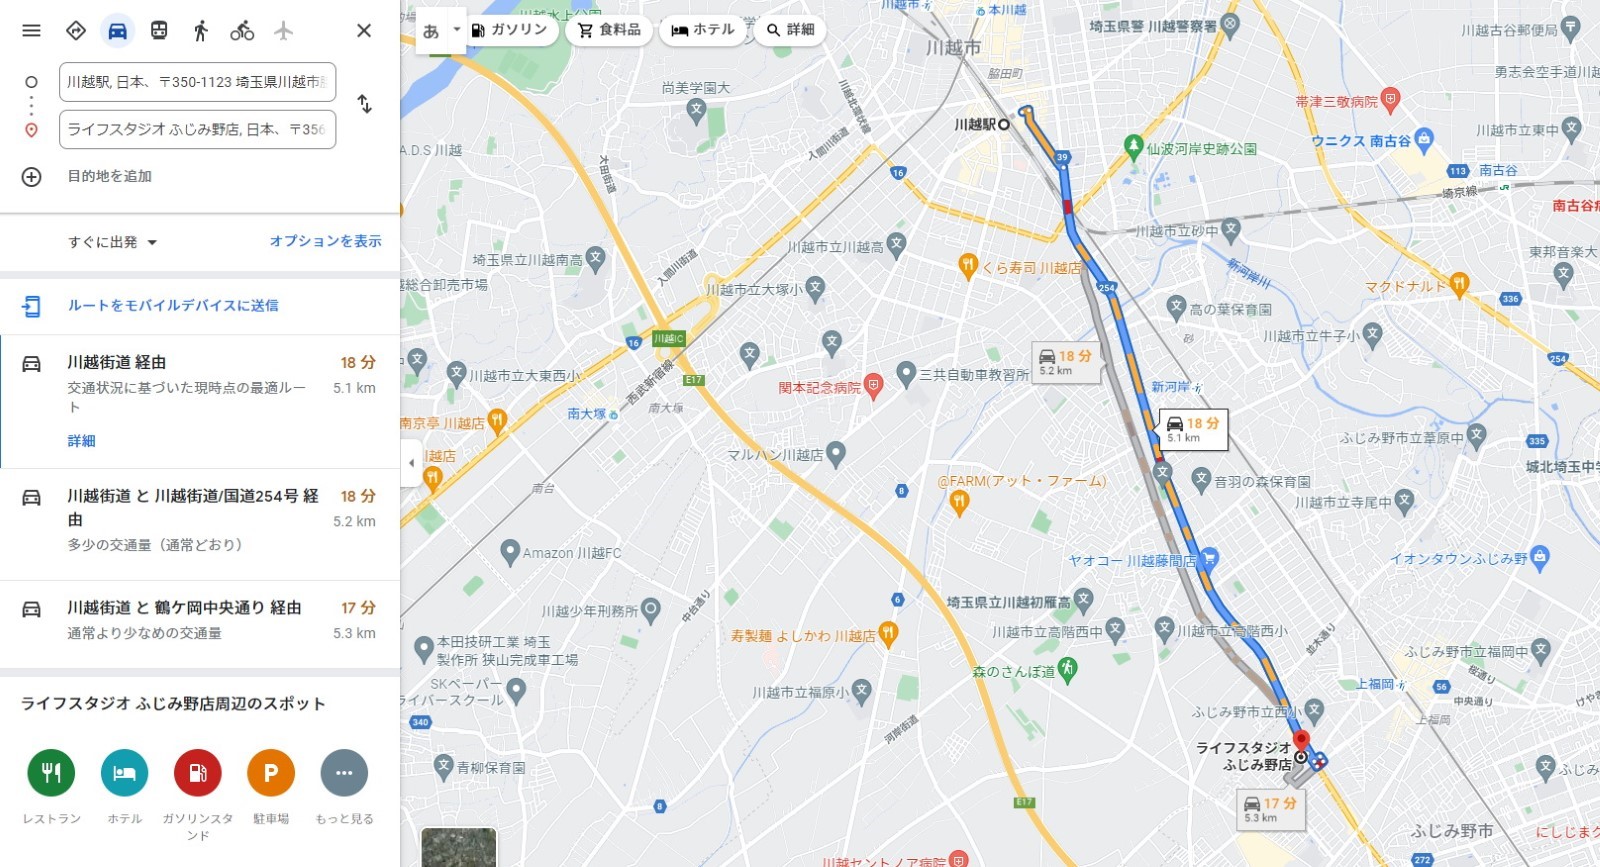Viewport: 1600px width, 867px height.
Task: Select the flight travel mode
Action: pyautogui.click(x=284, y=30)
